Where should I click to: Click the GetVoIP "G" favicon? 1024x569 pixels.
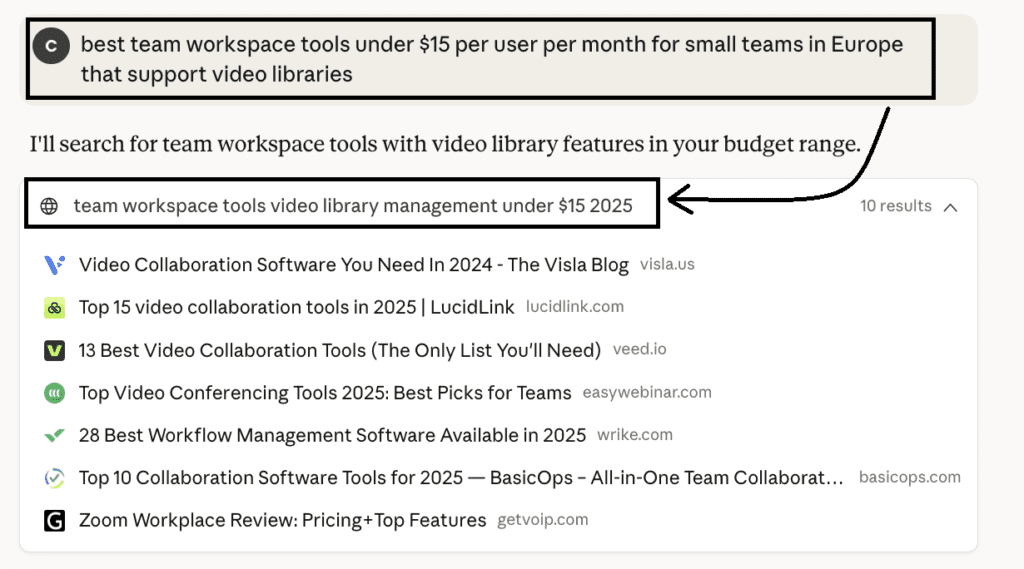[55, 521]
